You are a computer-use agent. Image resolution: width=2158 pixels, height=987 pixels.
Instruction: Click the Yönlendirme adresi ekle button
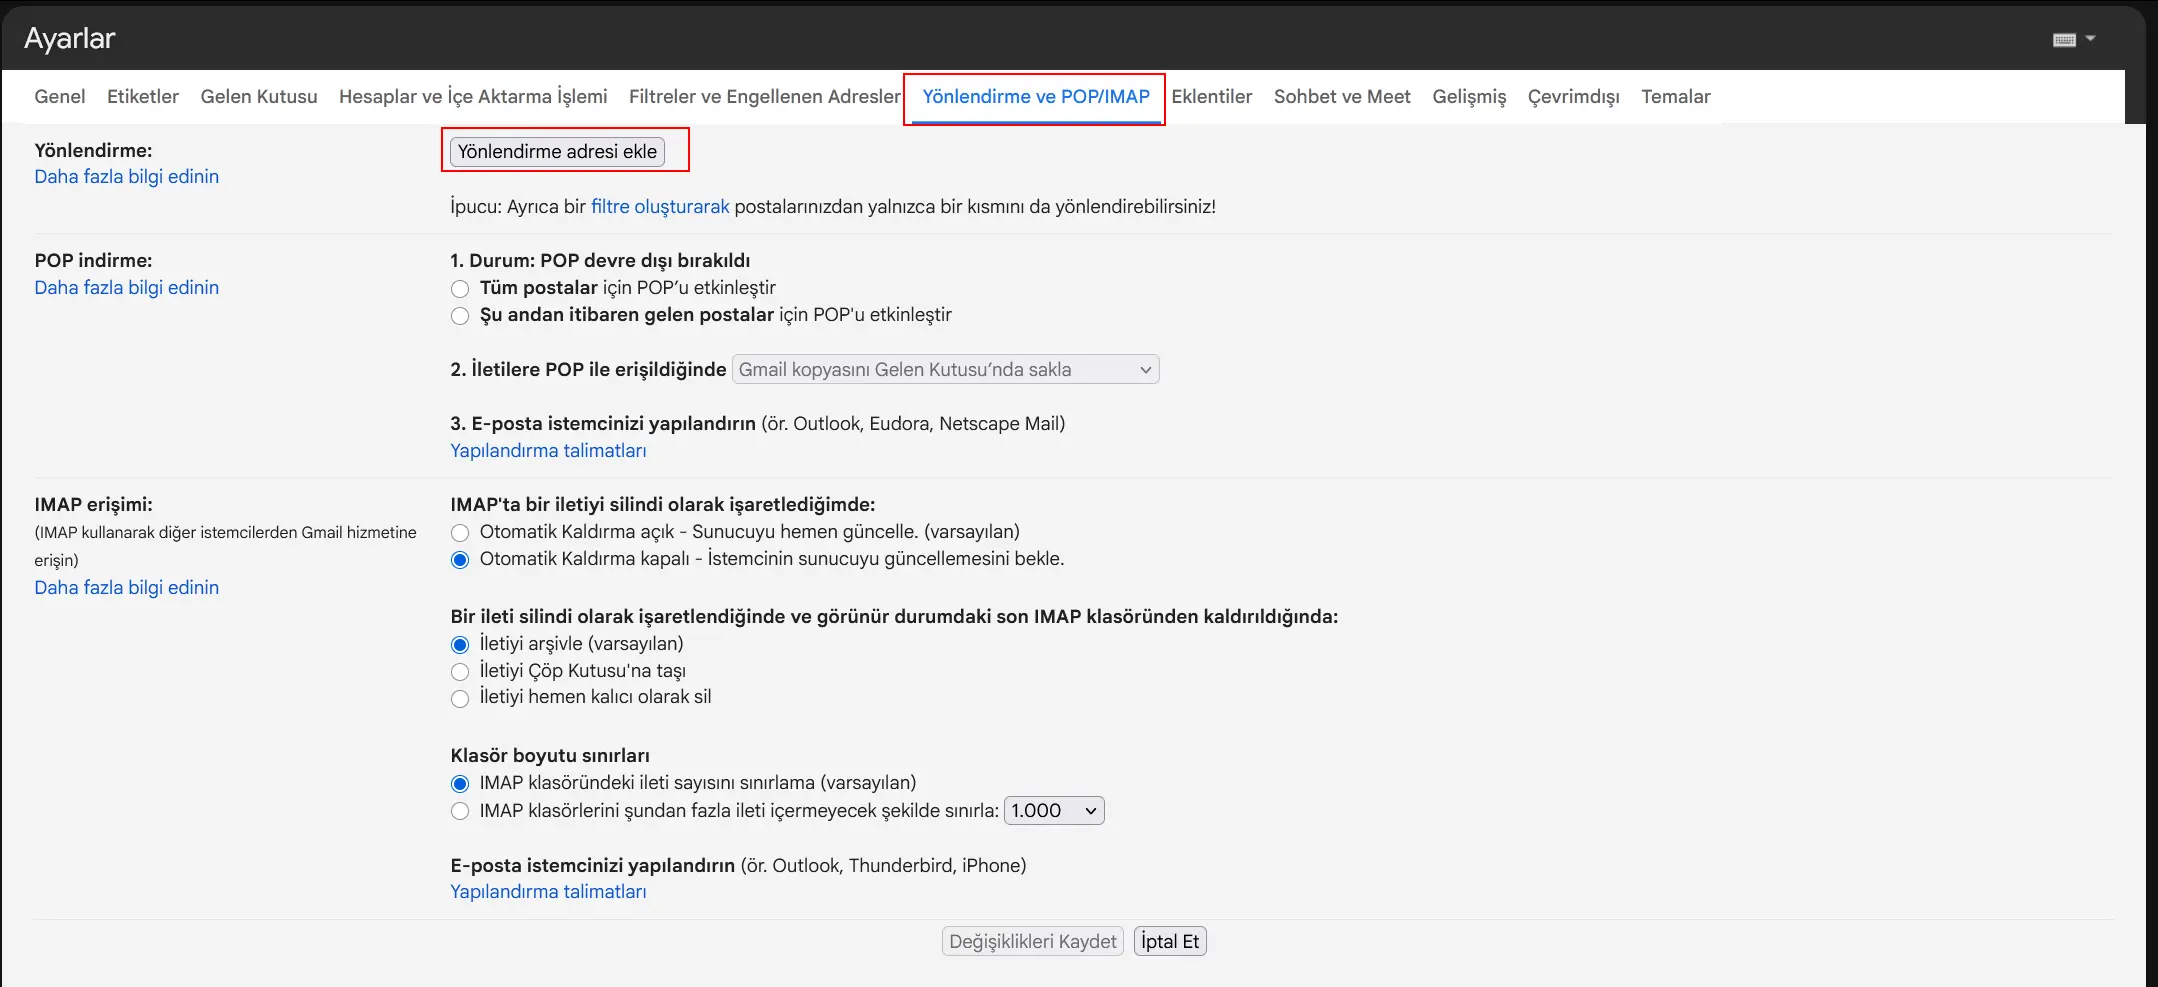pos(557,151)
